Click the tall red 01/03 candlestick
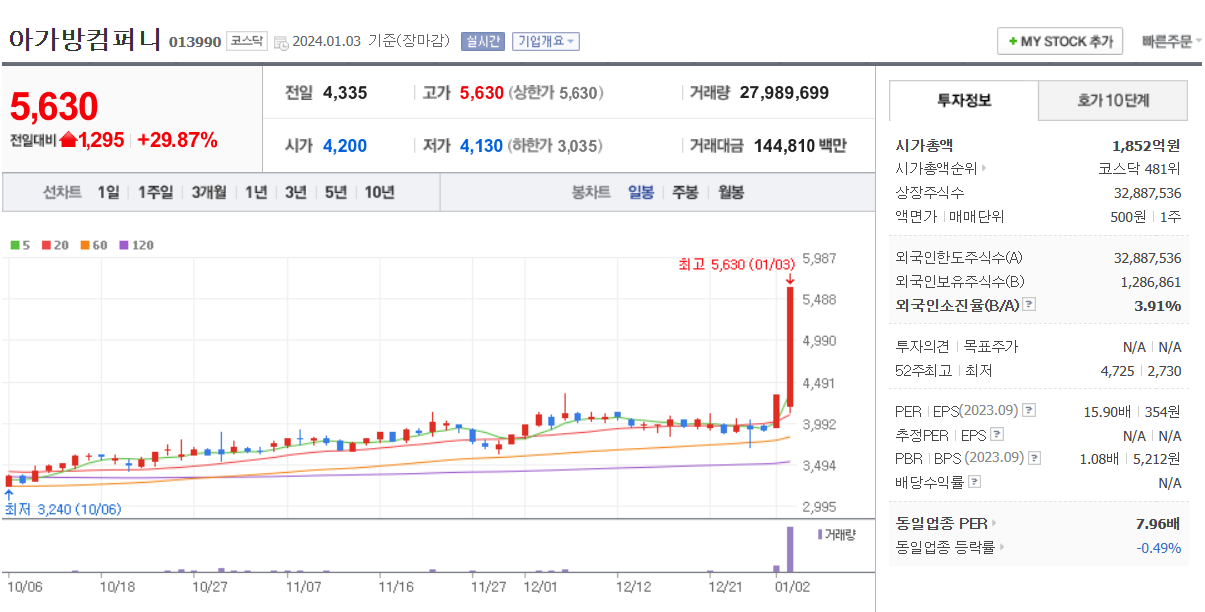1205x612 pixels. 790,346
